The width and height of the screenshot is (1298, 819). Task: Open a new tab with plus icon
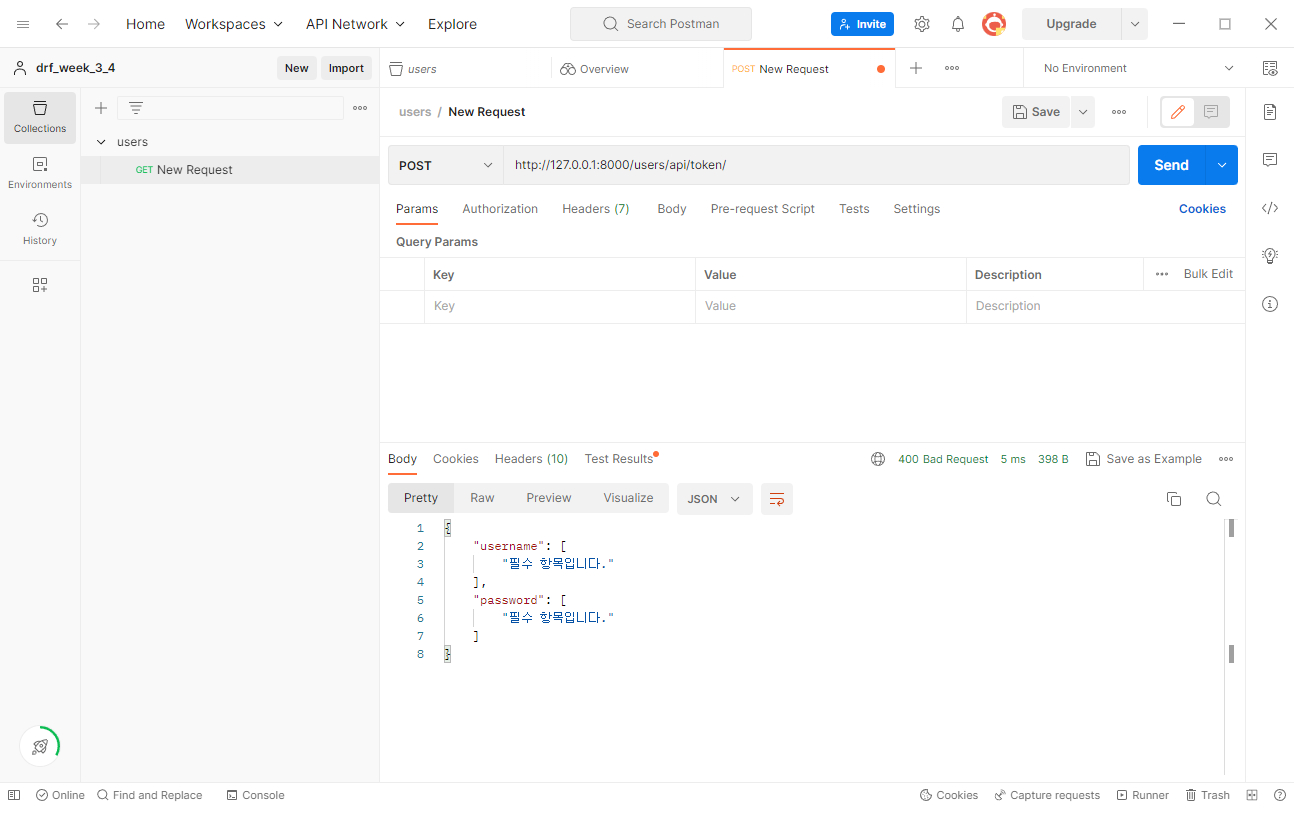[x=916, y=68]
